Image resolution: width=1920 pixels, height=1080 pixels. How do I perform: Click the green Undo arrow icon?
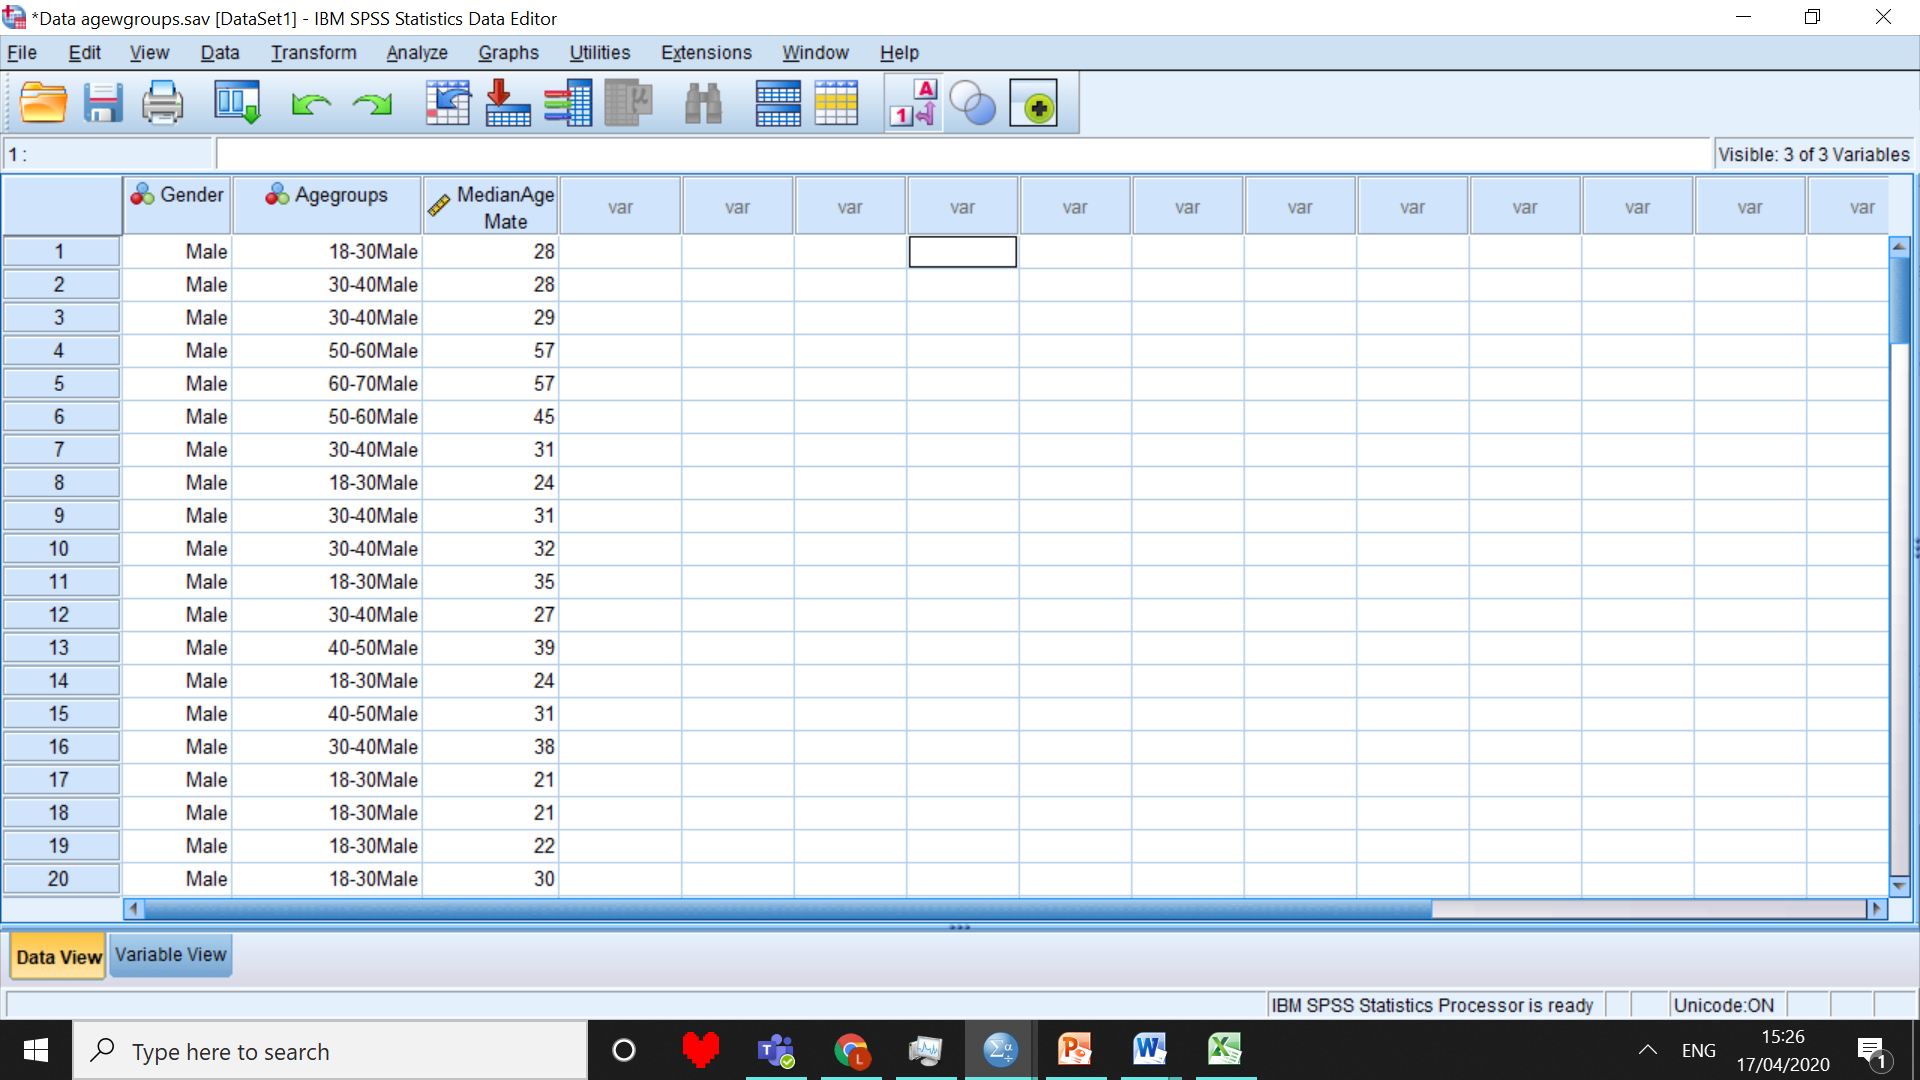[311, 103]
